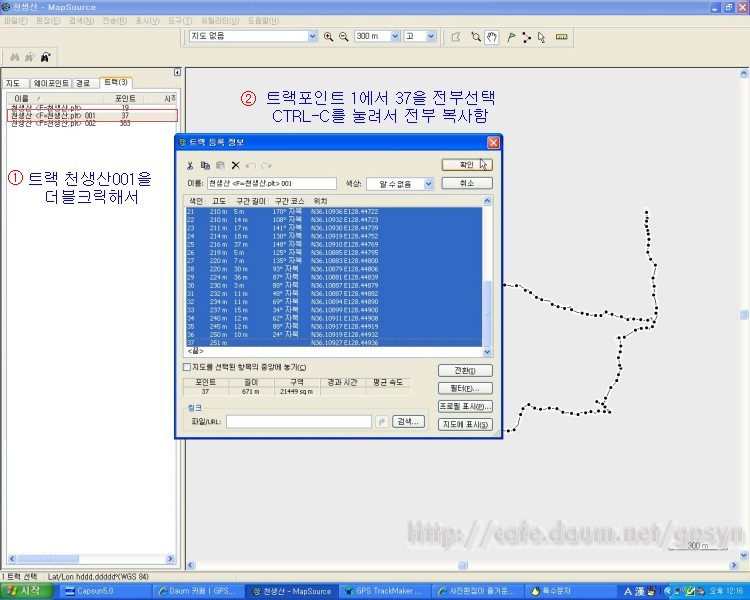750x600 pixels.
Task: Click the 지도에 표시(S) button
Action: pyautogui.click(x=465, y=424)
